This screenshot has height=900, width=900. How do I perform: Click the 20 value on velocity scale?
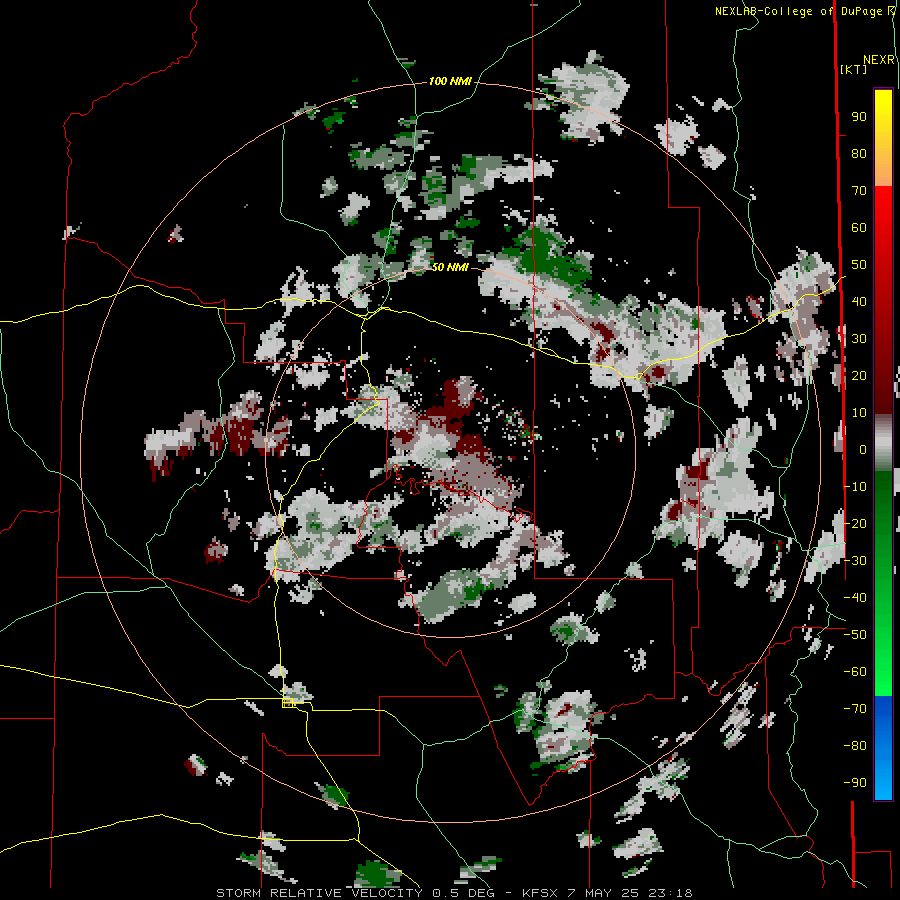[x=859, y=376]
